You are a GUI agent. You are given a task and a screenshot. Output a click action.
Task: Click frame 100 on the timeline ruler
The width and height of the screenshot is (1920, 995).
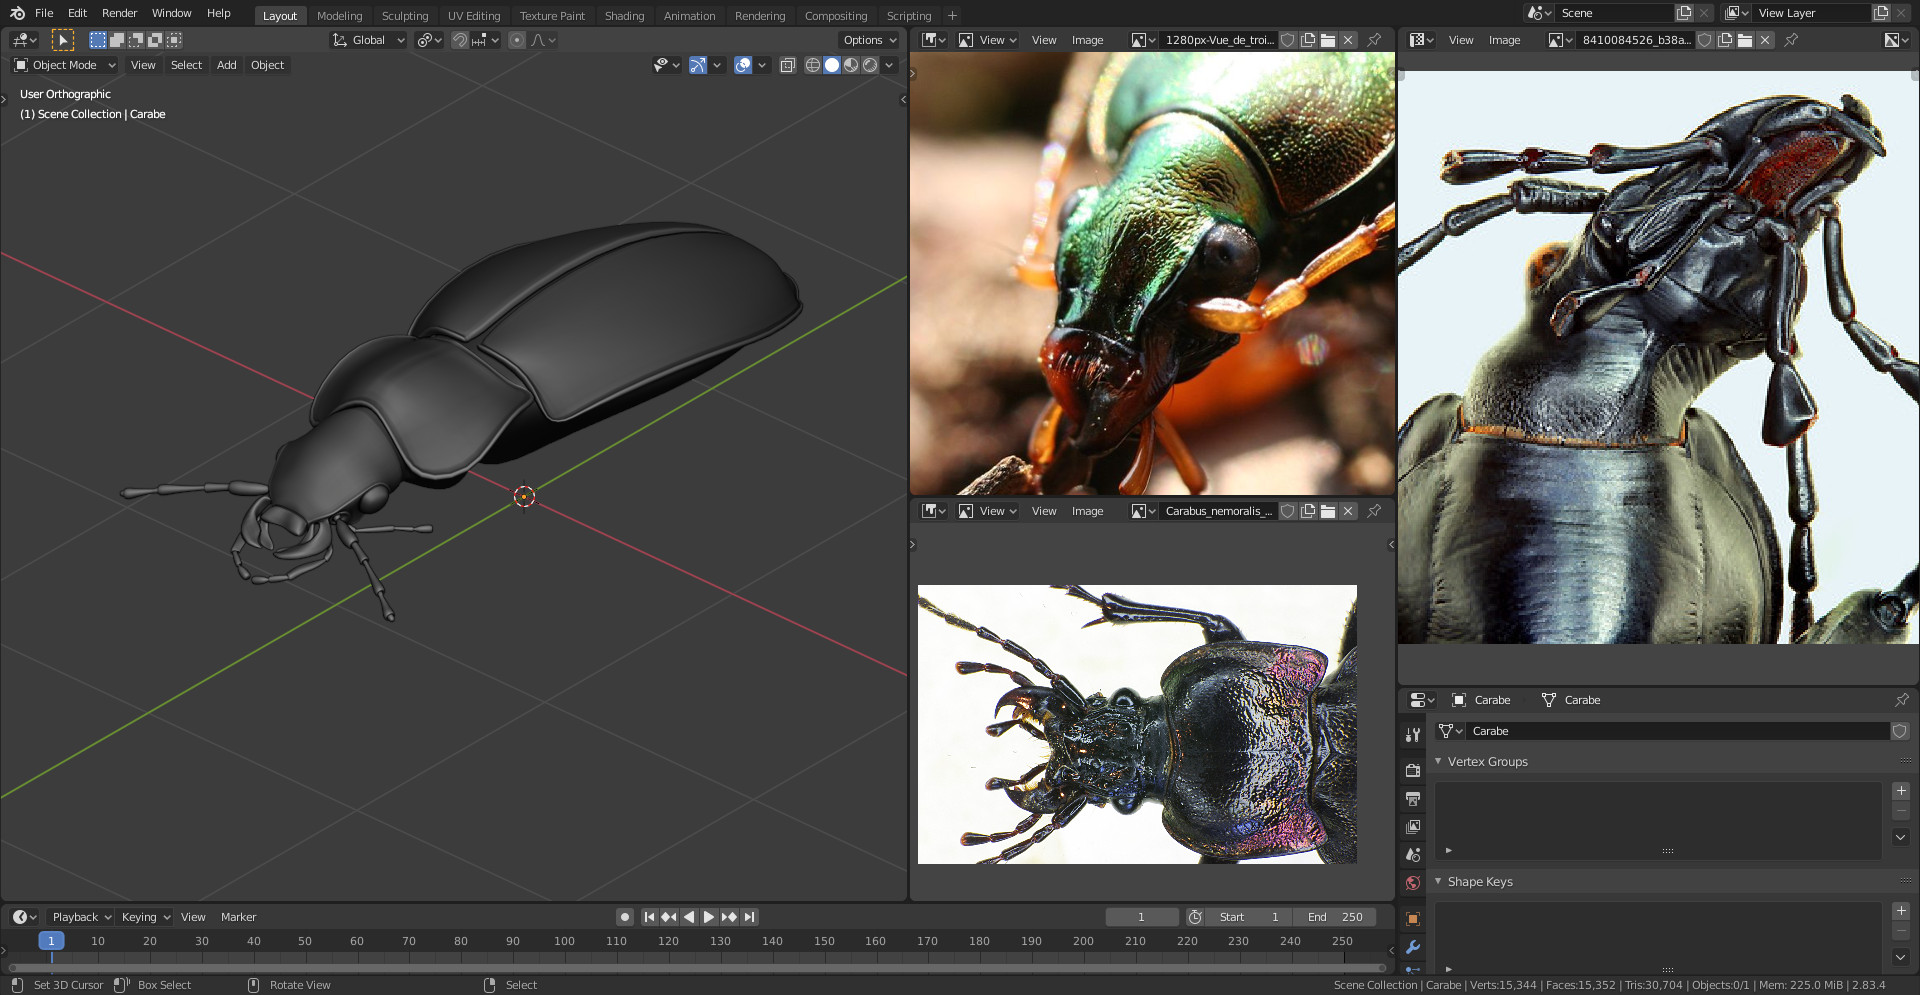[564, 941]
